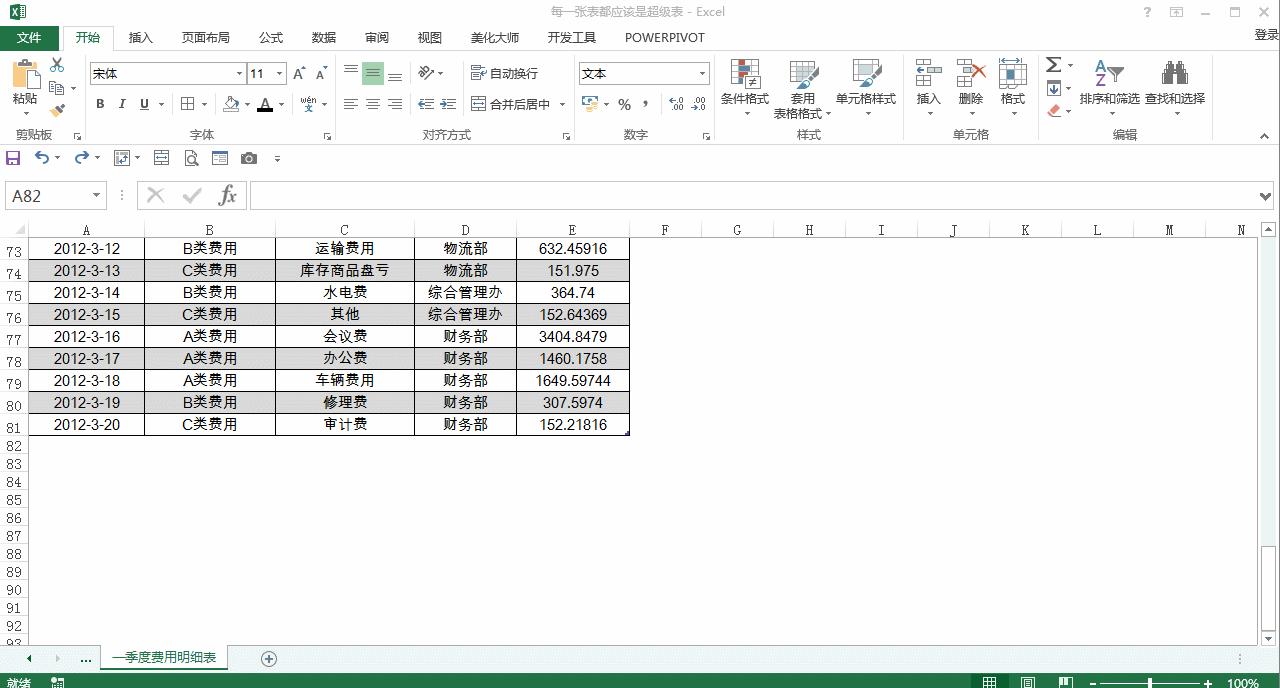Click the Undo arrow icon

coord(41,158)
